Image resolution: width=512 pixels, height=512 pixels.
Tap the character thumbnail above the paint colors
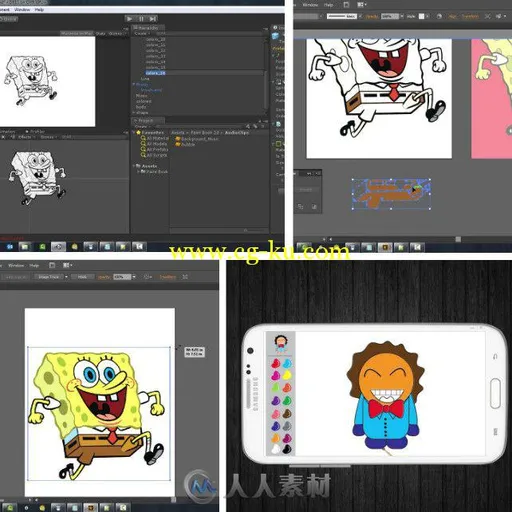[x=281, y=344]
